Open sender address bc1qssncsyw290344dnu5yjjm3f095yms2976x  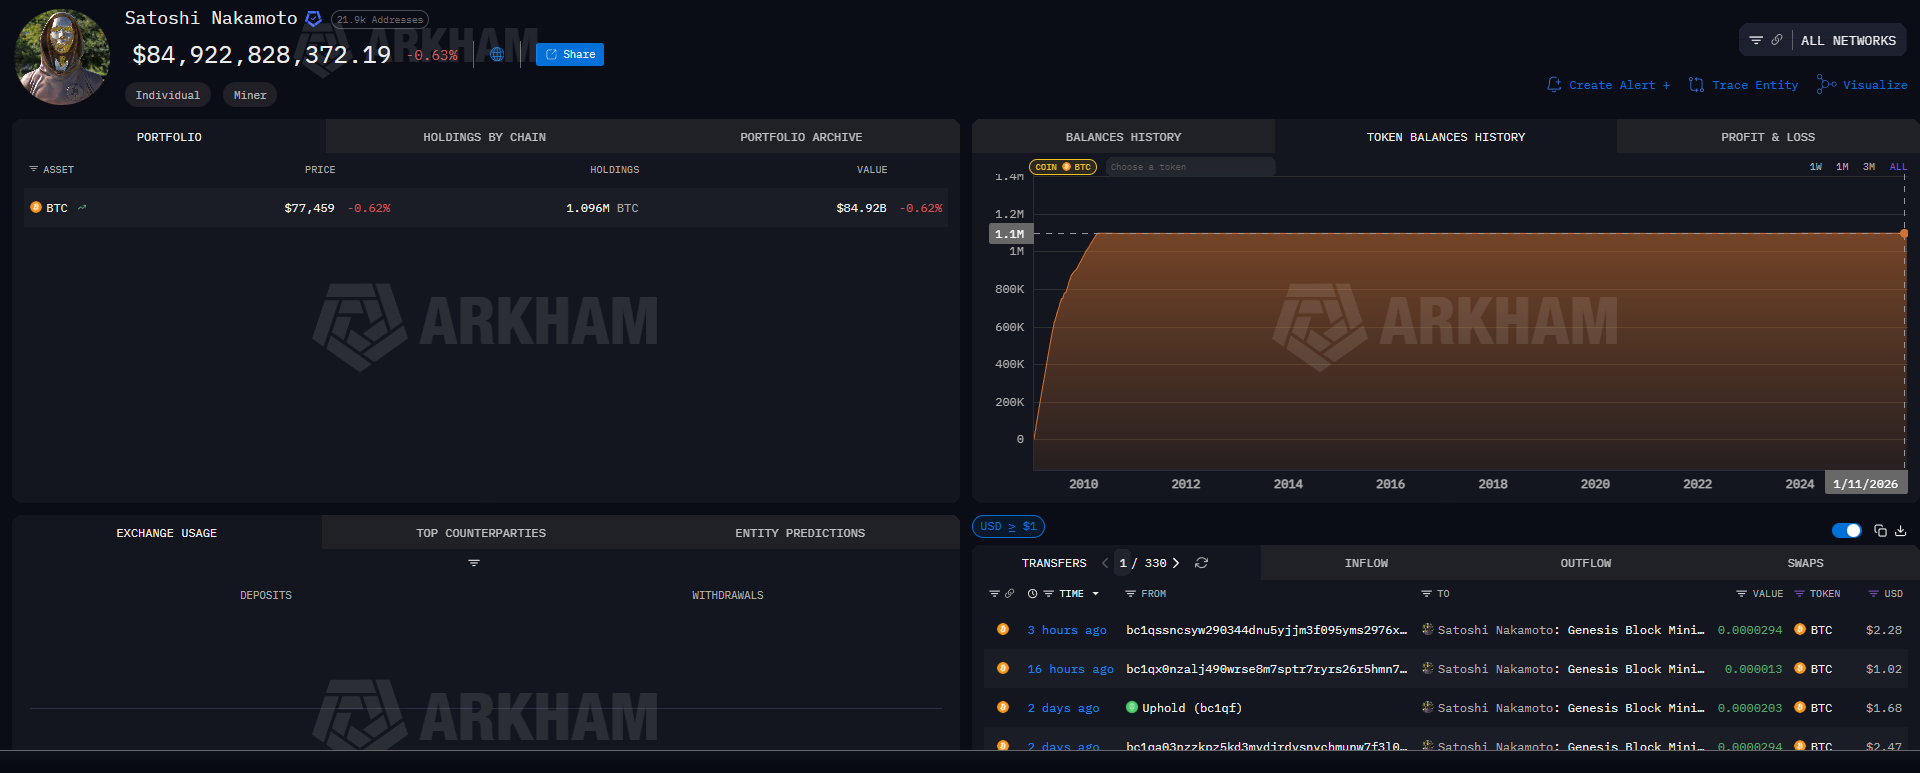point(1266,630)
